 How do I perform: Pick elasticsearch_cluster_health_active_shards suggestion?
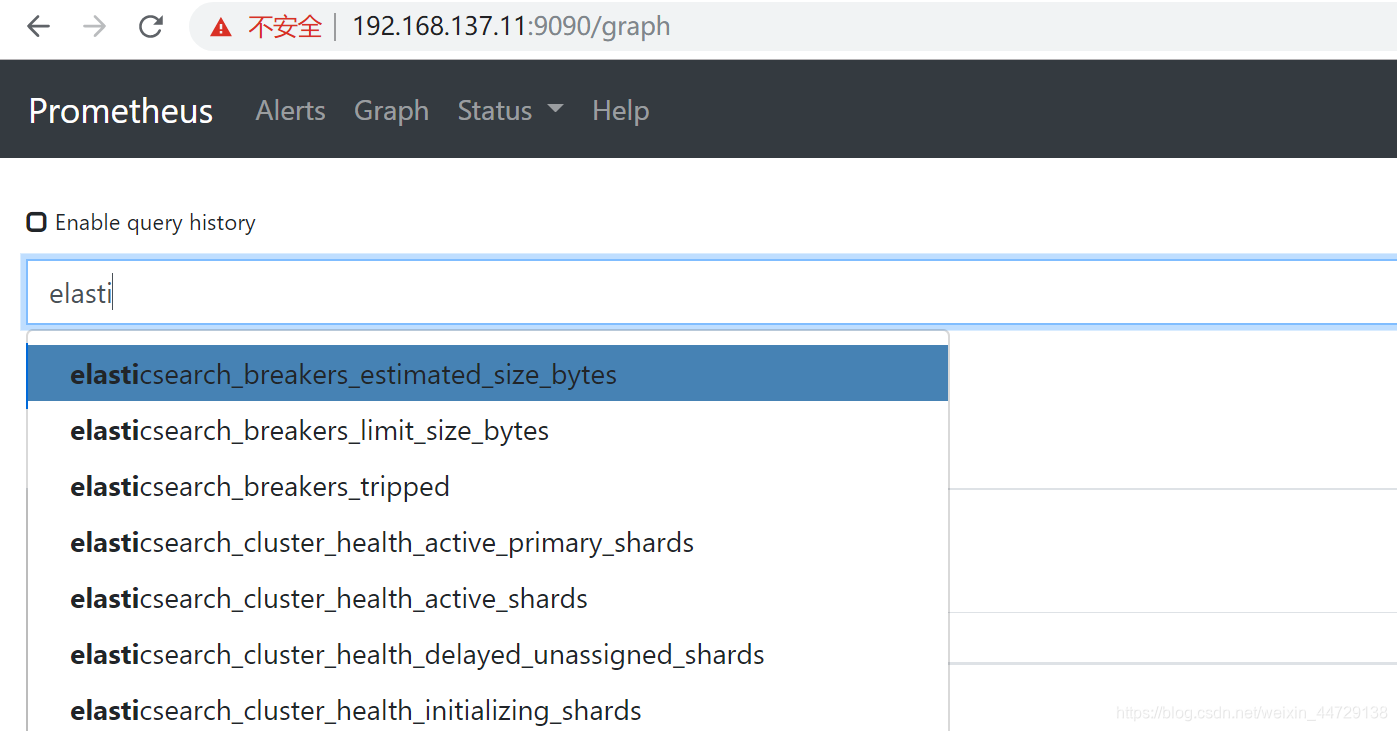click(x=487, y=598)
